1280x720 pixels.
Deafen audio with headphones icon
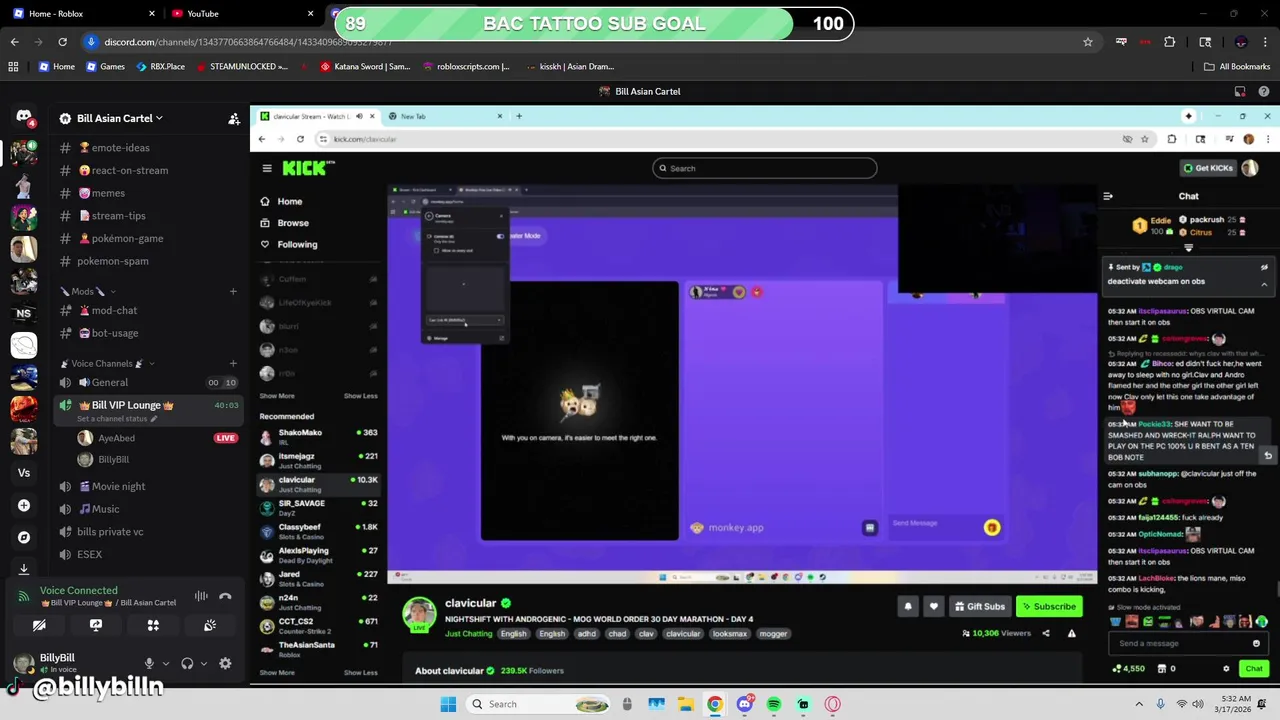click(187, 663)
